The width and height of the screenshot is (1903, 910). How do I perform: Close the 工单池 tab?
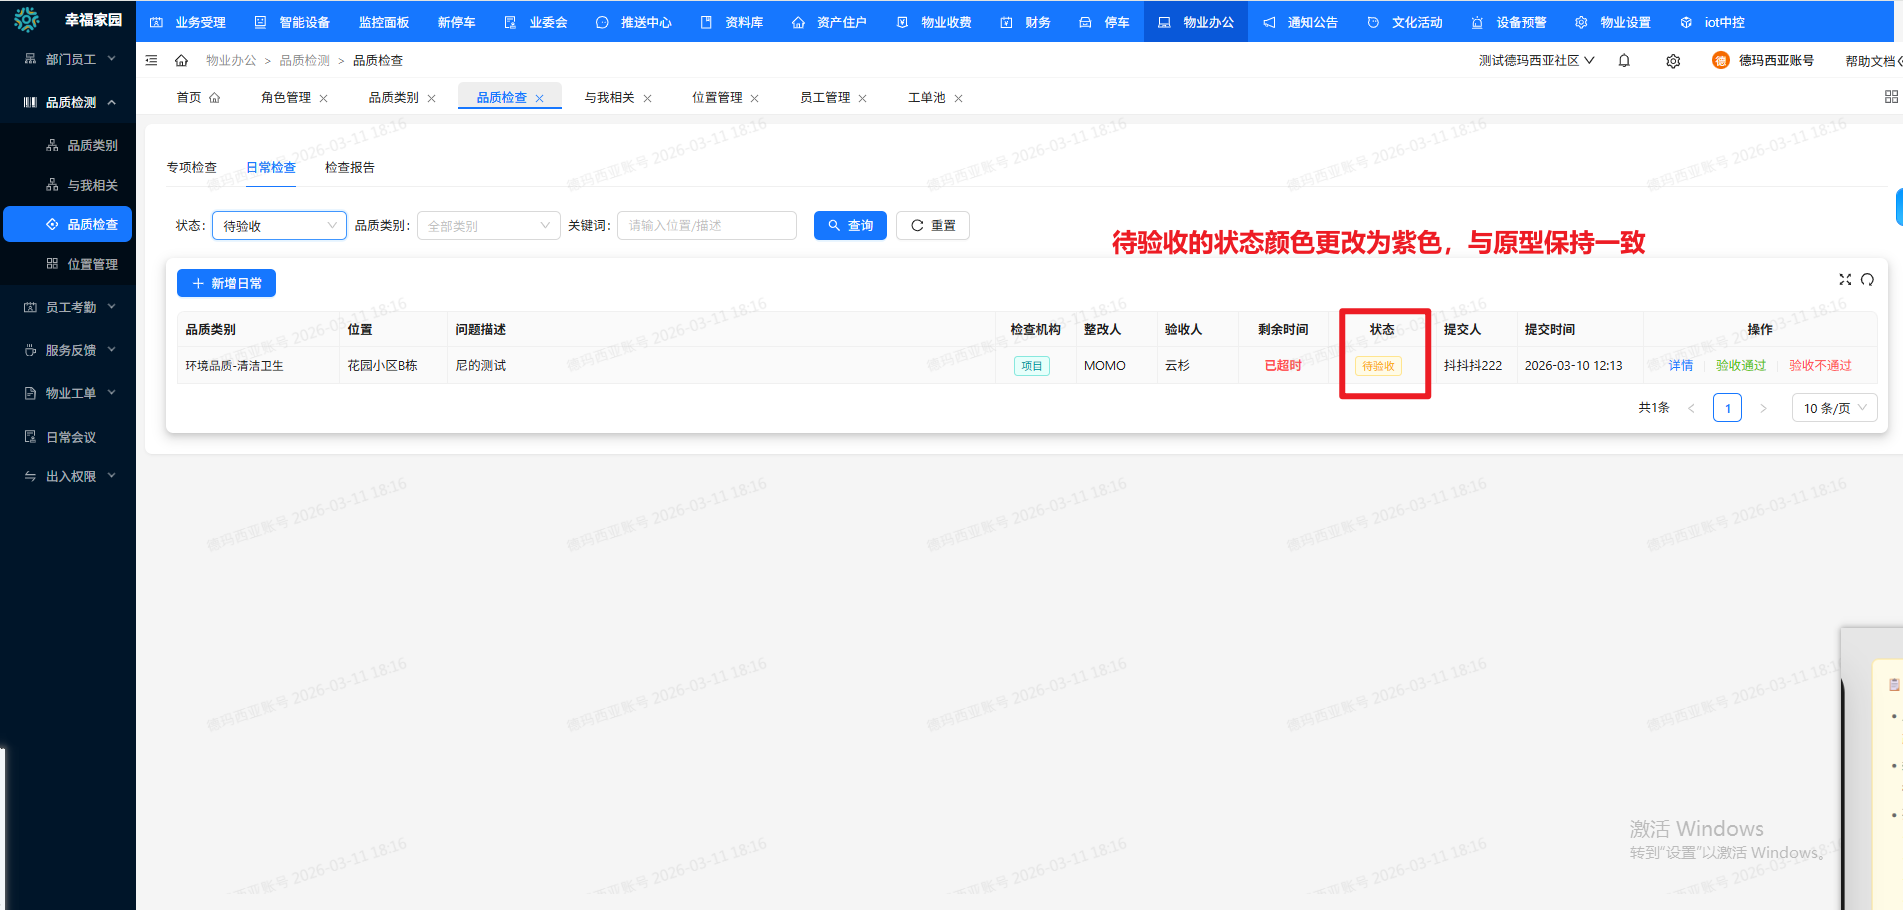(x=958, y=98)
